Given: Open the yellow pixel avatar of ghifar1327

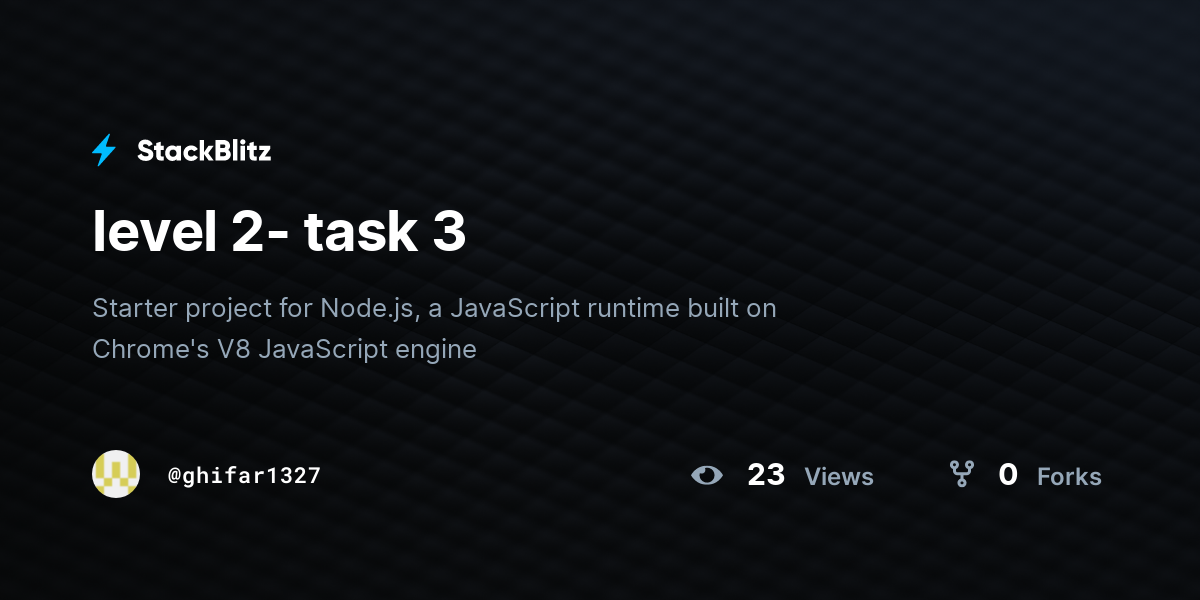Looking at the screenshot, I should 116,474.
